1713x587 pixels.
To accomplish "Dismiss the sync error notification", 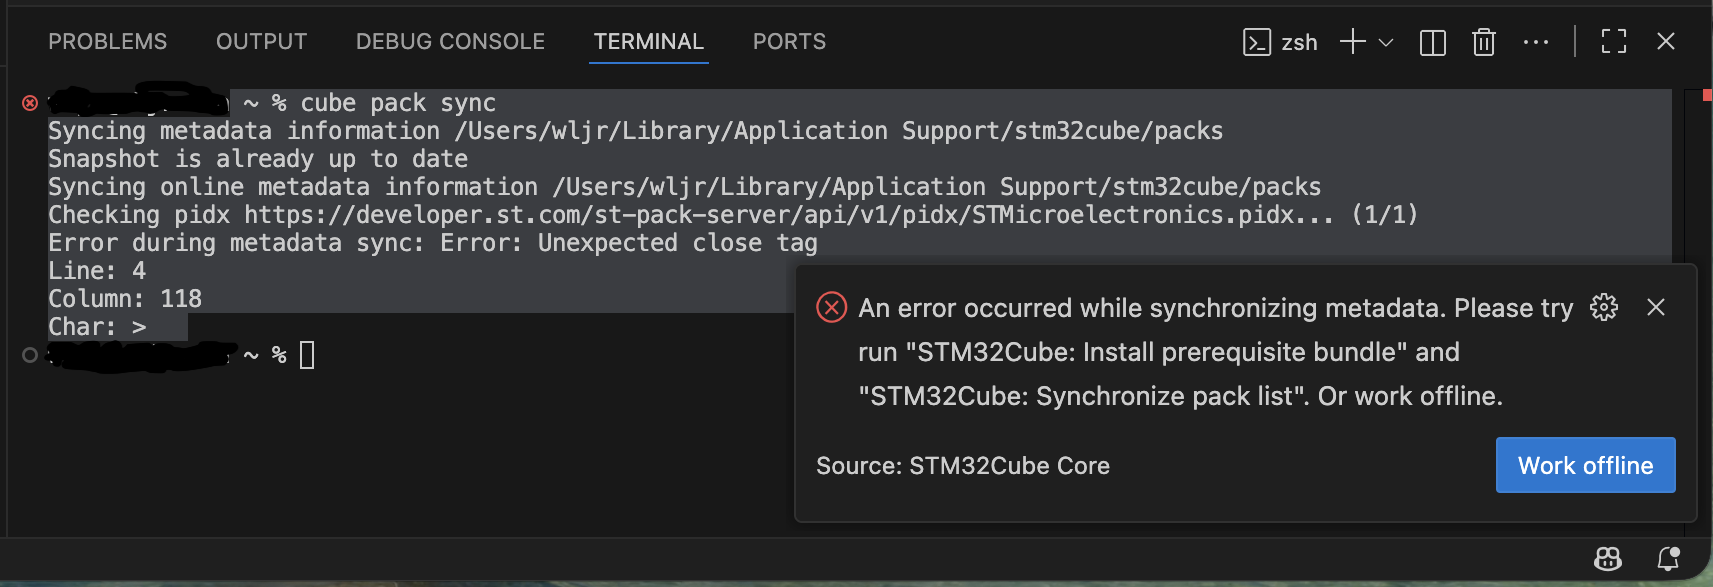I will point(1656,307).
